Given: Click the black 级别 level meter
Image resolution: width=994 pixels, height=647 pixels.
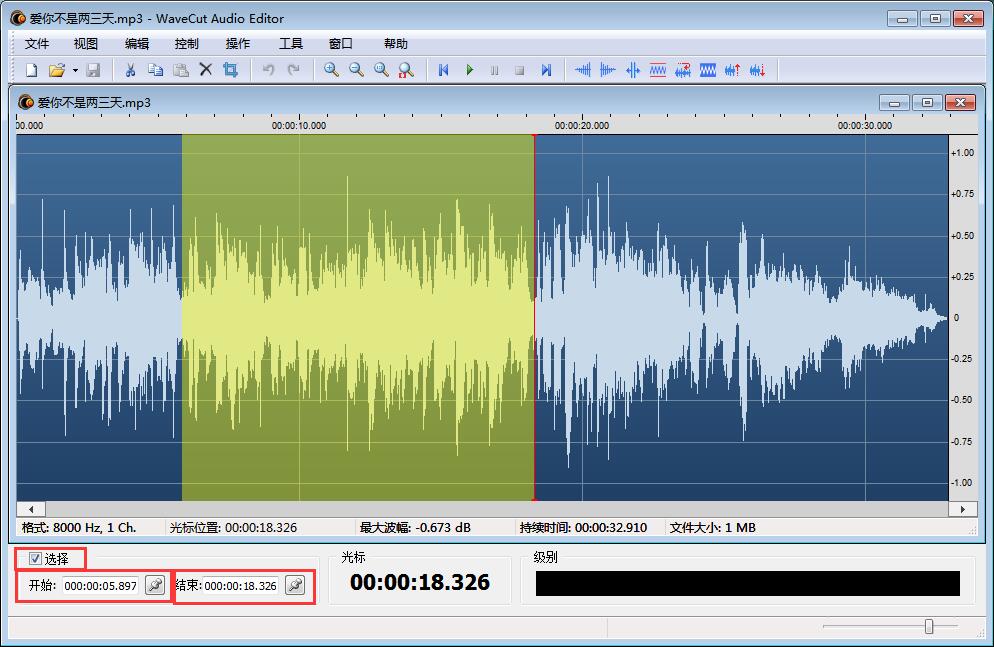Looking at the screenshot, I should [747, 583].
